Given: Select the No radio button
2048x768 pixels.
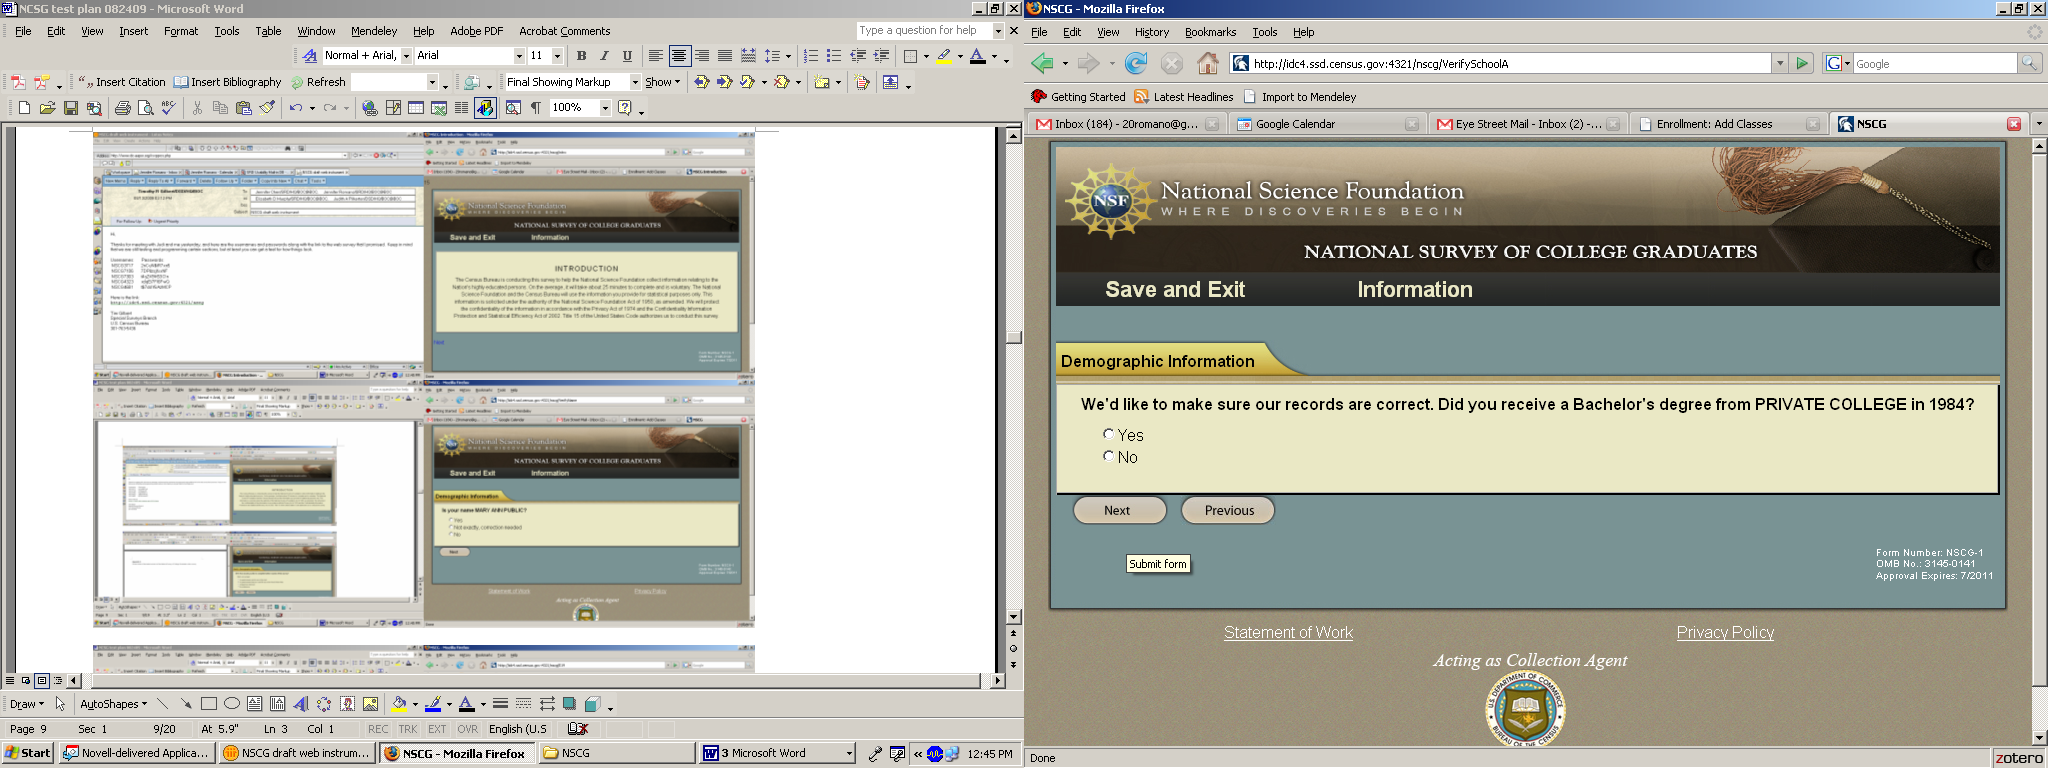Looking at the screenshot, I should [1108, 456].
